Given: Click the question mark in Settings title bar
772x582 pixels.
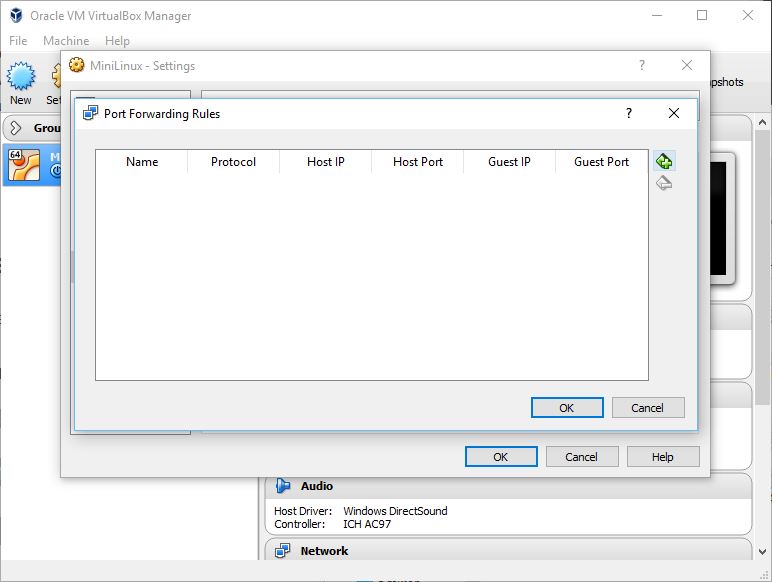Looking at the screenshot, I should (x=642, y=65).
